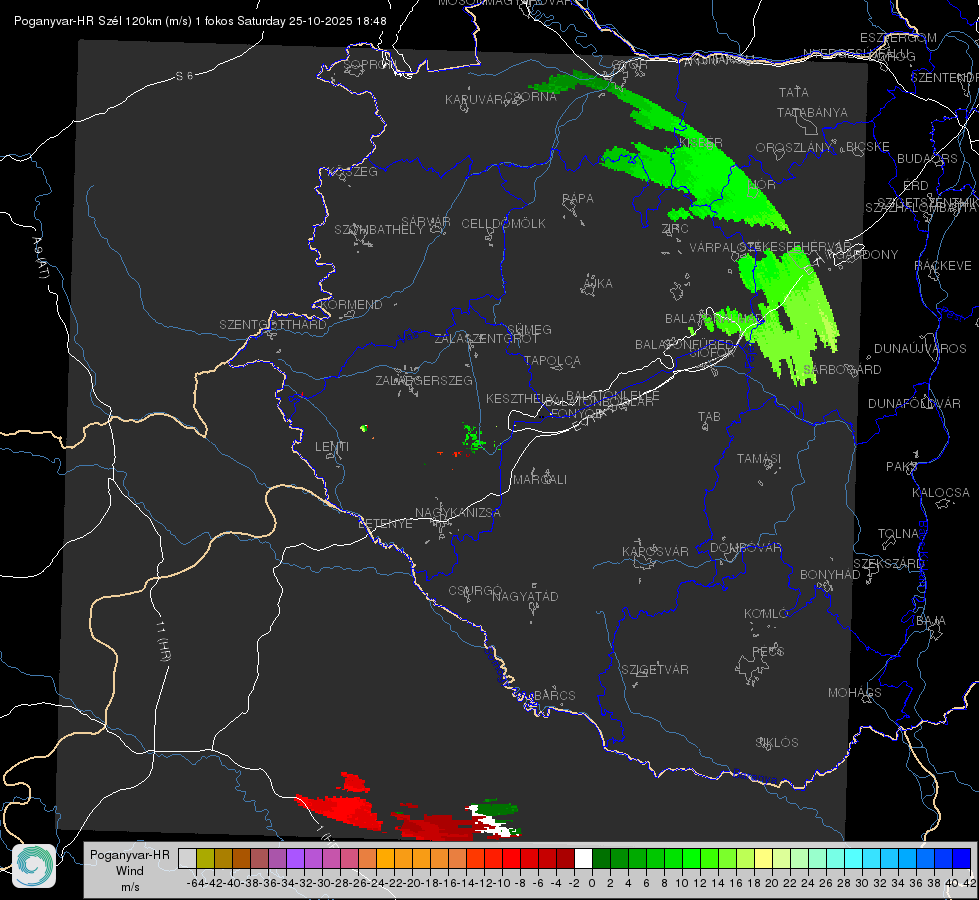Select the OROSZLÁNY label

[794, 148]
